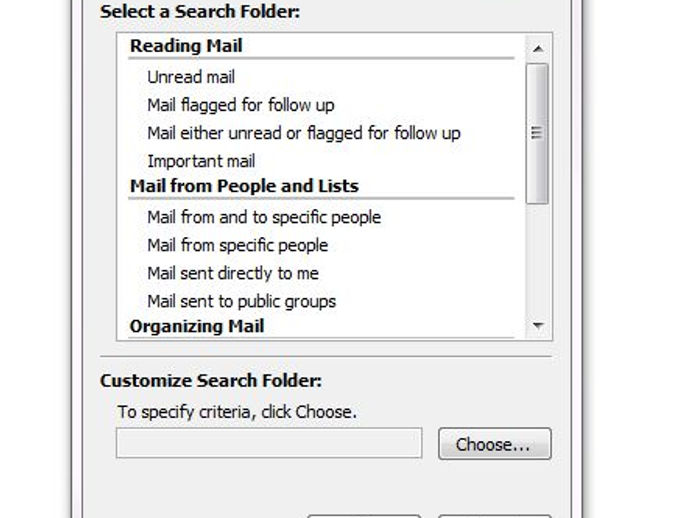The width and height of the screenshot is (690, 518).
Task: Click the OK button at dialog bottom
Action: pyautogui.click(x=364, y=516)
